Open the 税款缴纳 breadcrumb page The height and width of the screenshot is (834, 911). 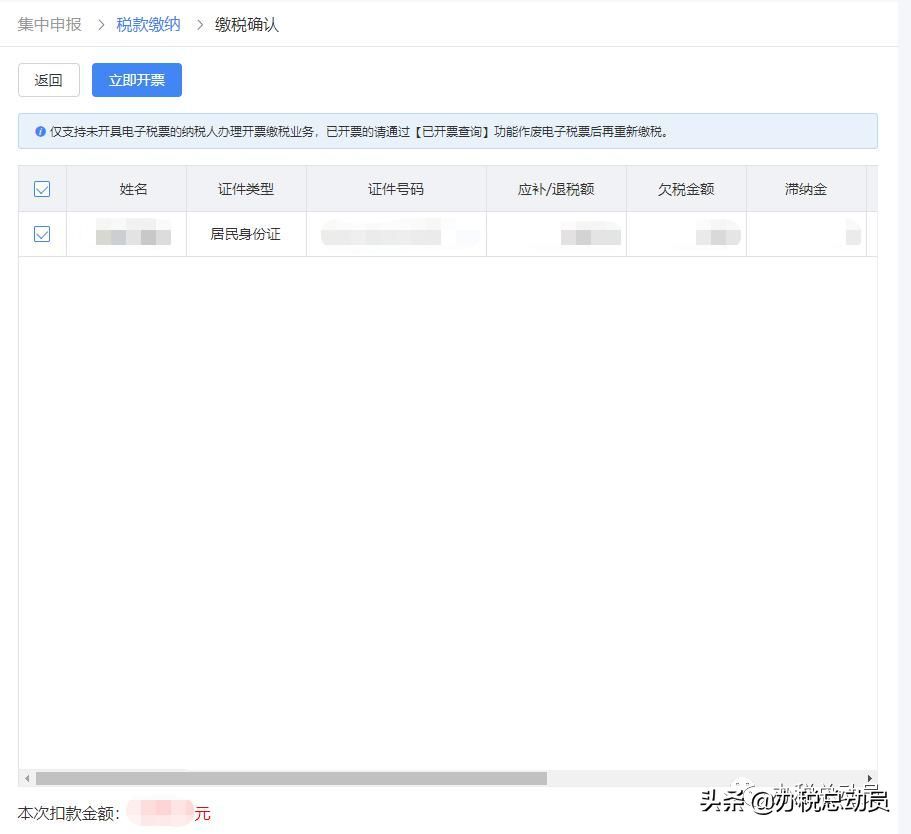coord(147,24)
